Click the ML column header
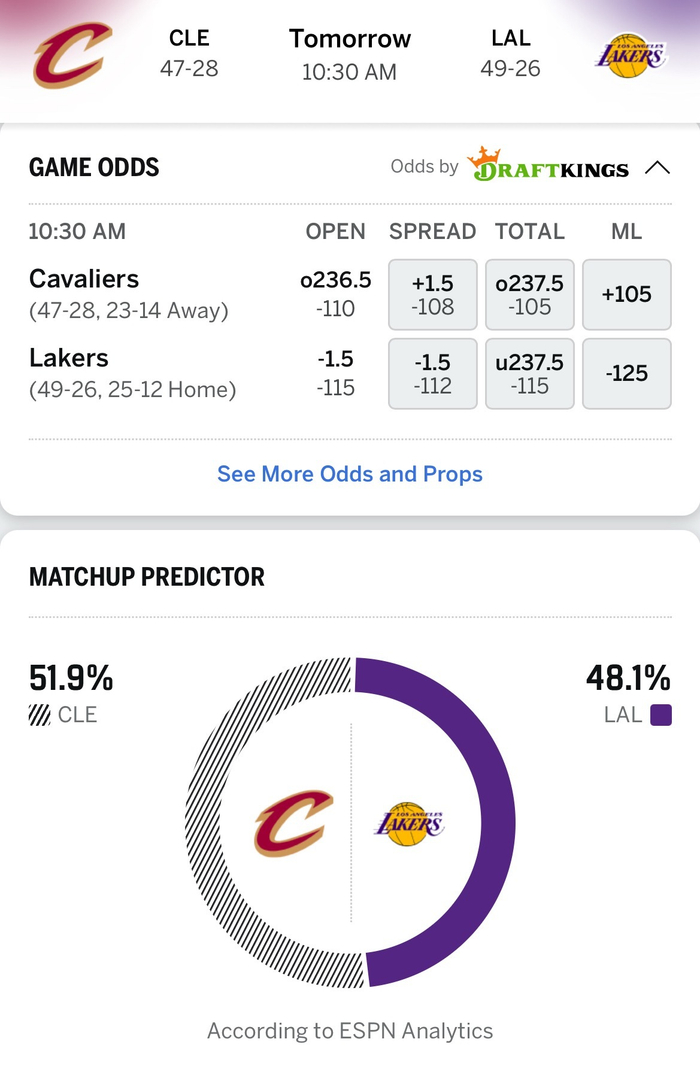The height and width of the screenshot is (1069, 700). point(627,231)
